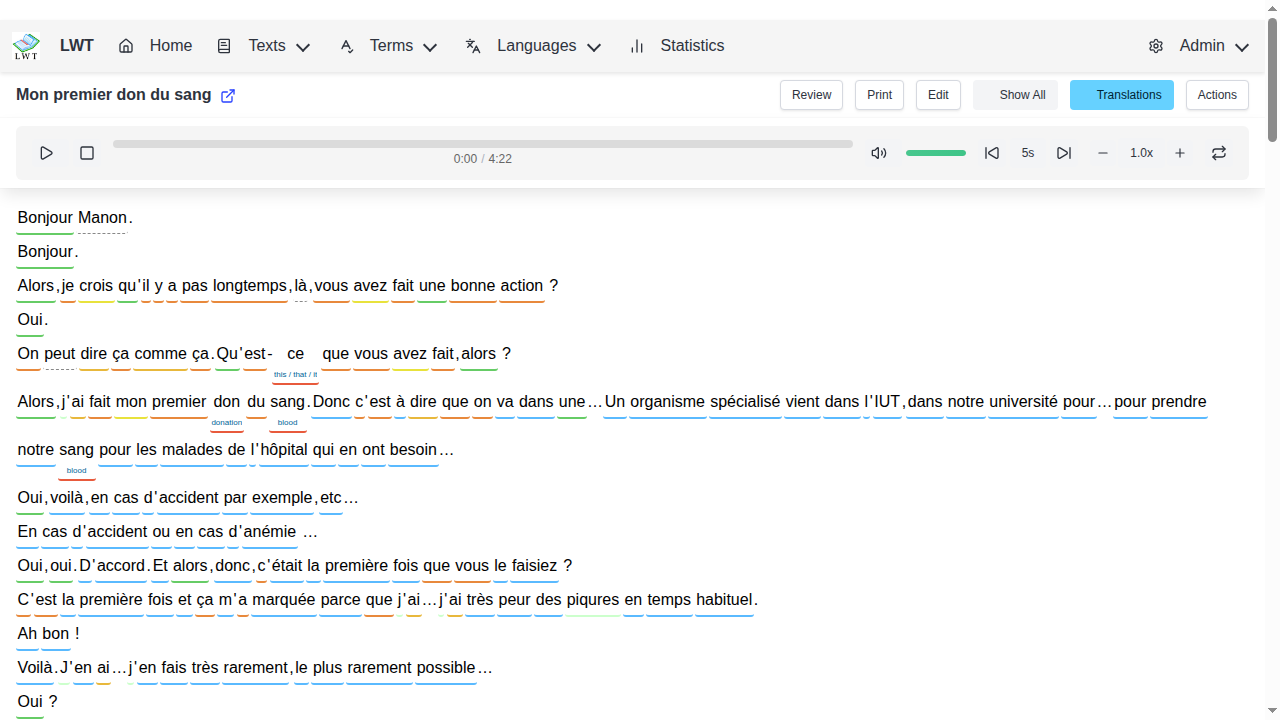Click the skip backward icon

(992, 153)
